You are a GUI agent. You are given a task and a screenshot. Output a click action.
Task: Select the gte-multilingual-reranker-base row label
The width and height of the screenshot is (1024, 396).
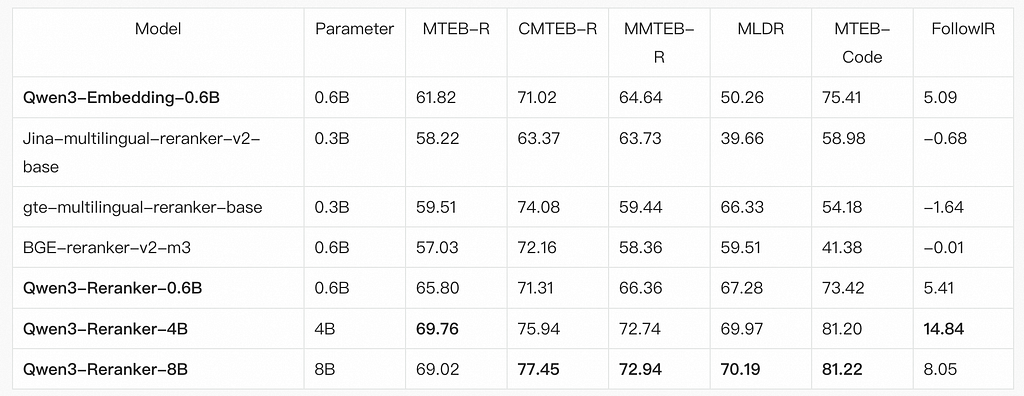[142, 208]
